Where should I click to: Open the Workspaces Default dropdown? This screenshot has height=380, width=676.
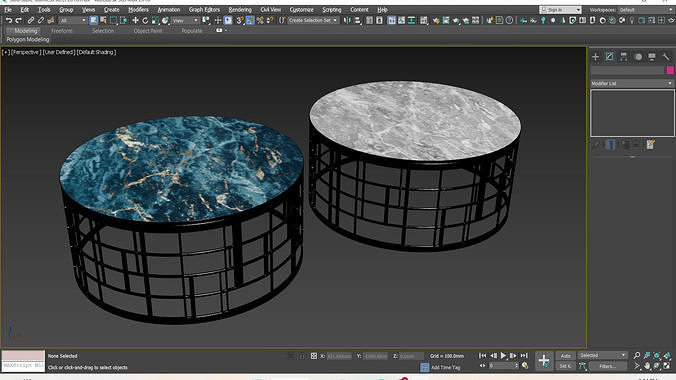point(646,9)
